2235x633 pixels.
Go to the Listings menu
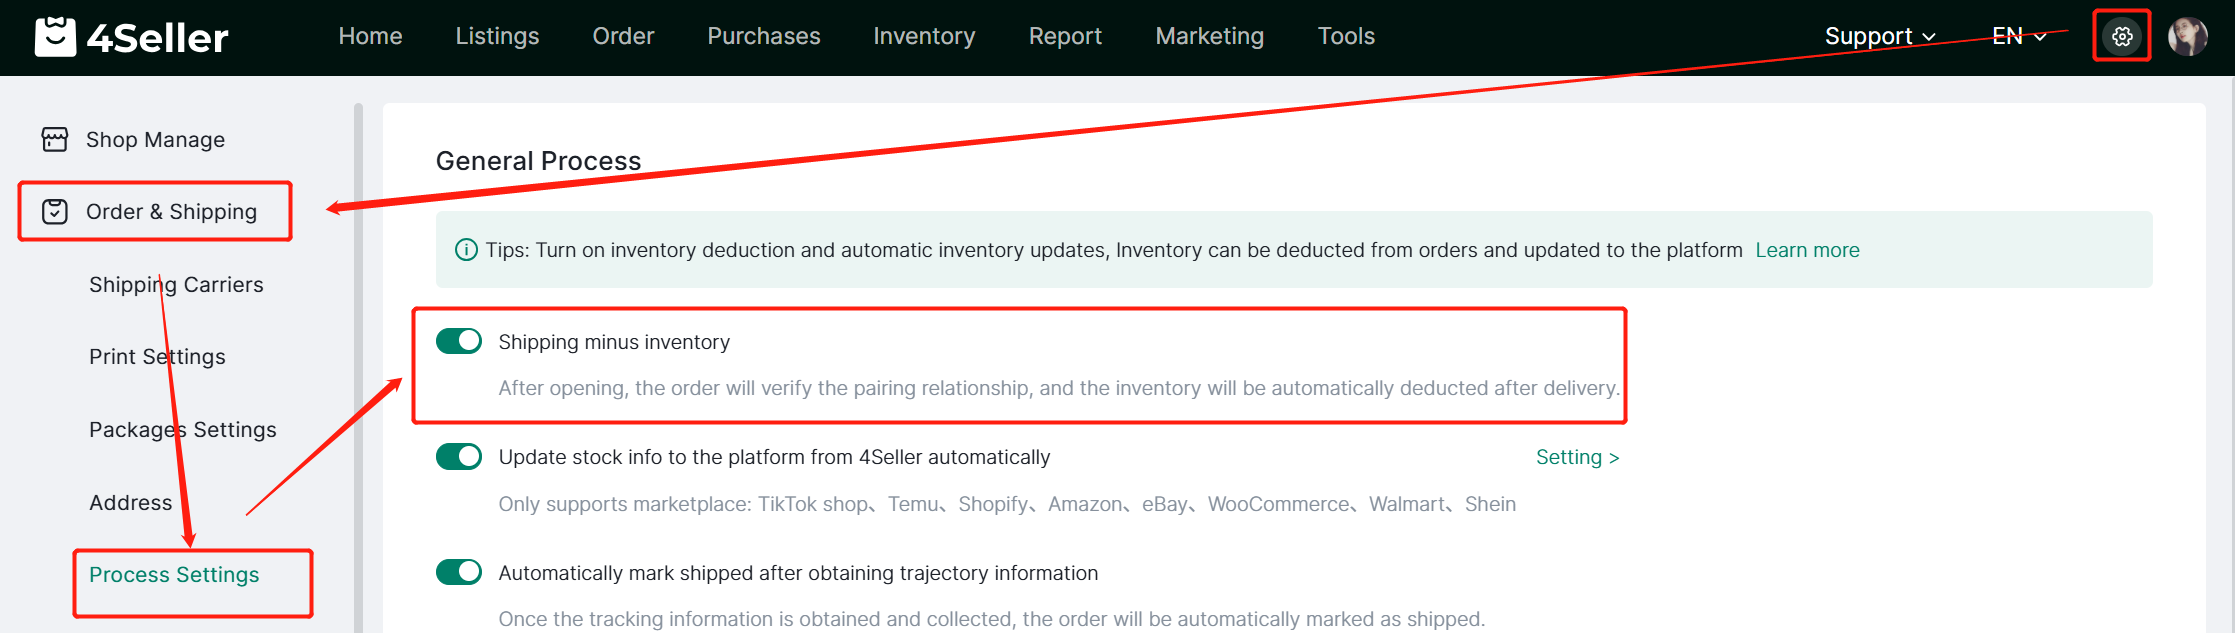(497, 37)
